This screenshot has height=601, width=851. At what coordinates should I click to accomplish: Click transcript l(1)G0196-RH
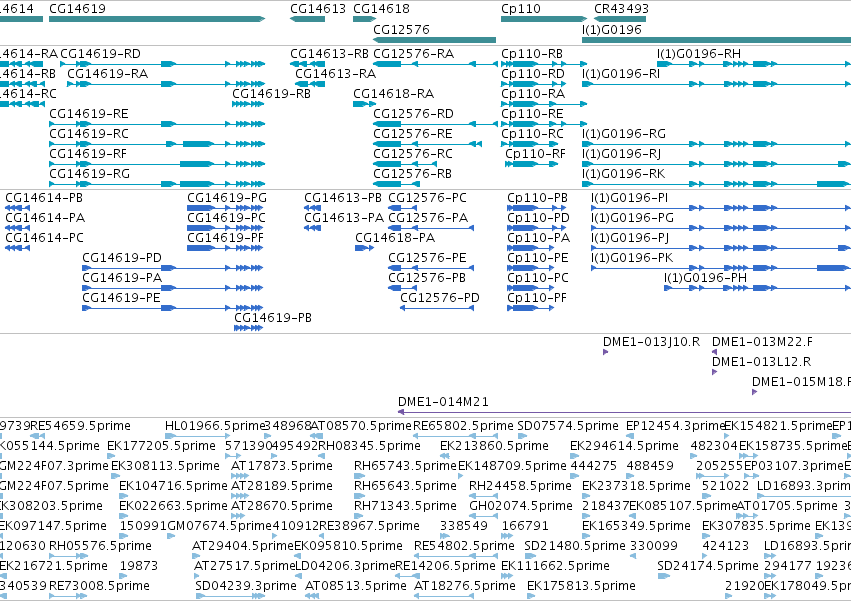[x=754, y=64]
